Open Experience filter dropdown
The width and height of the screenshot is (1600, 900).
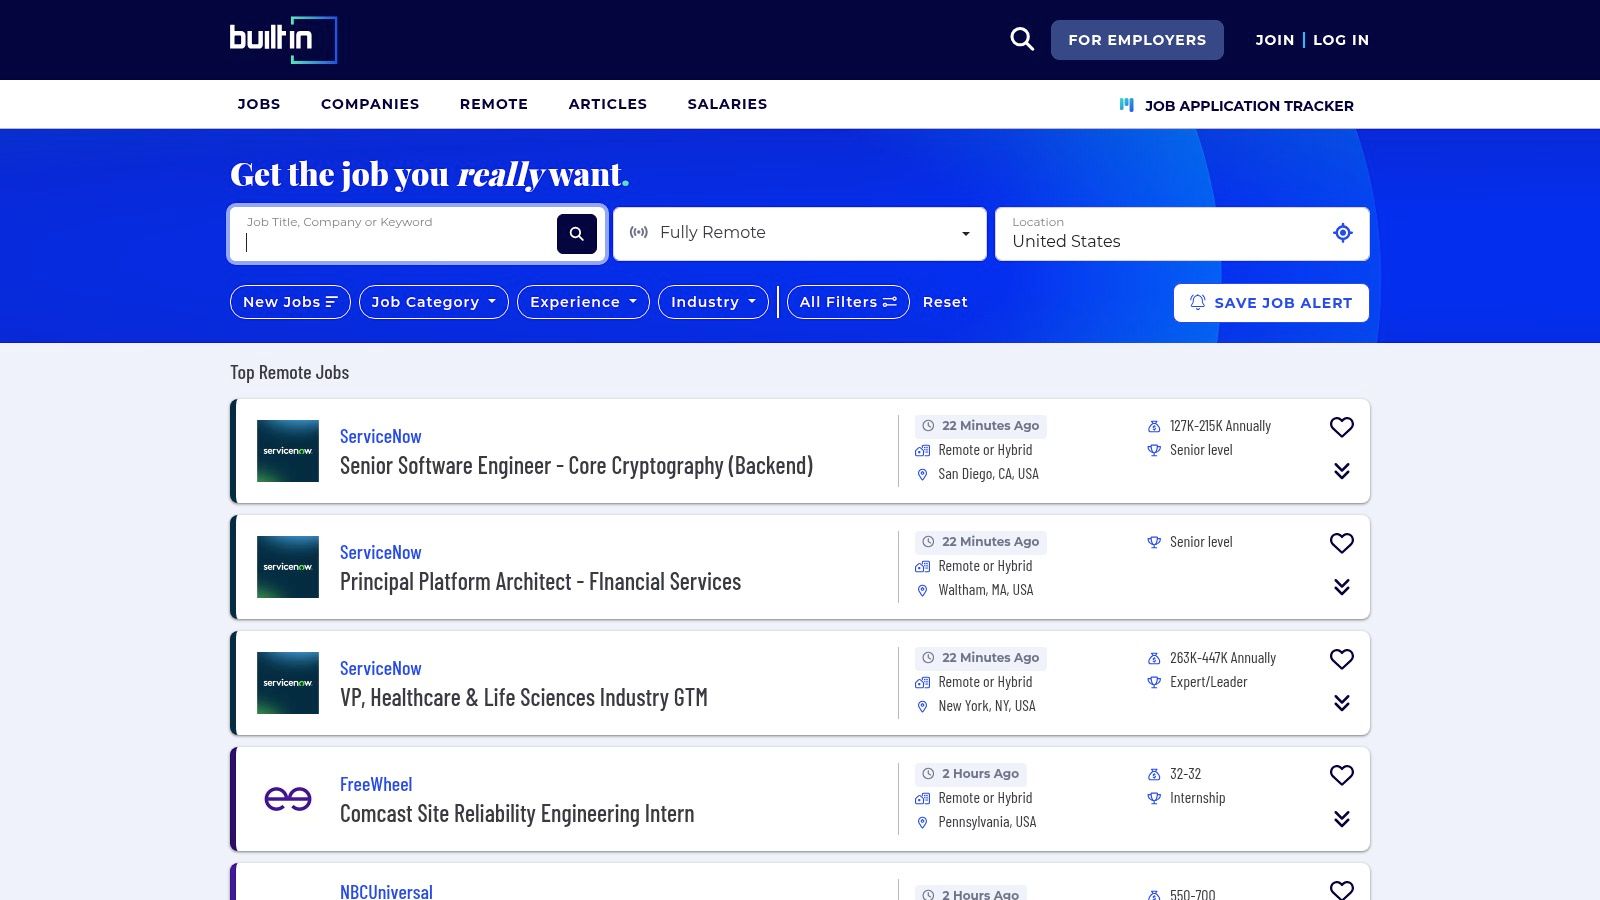point(583,302)
